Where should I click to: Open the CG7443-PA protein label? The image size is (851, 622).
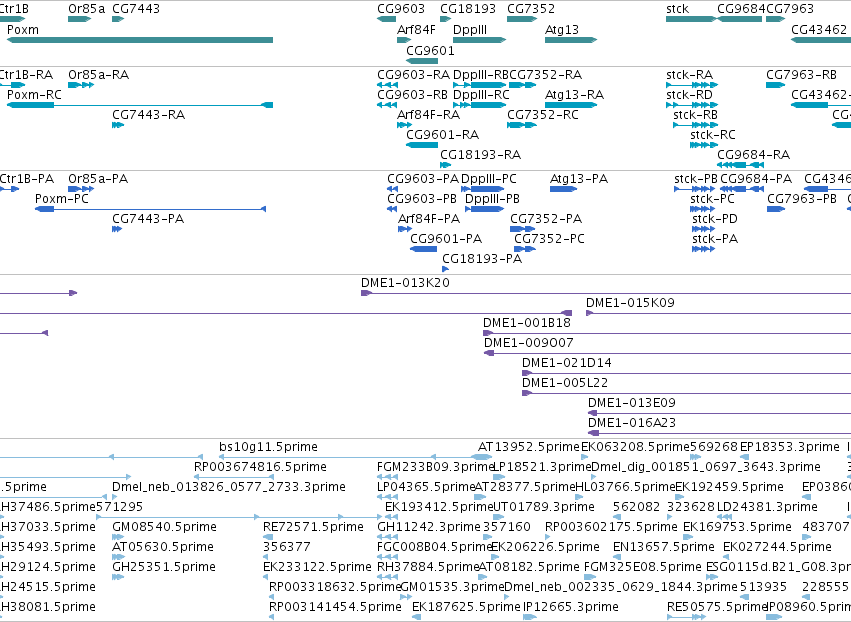pos(148,219)
